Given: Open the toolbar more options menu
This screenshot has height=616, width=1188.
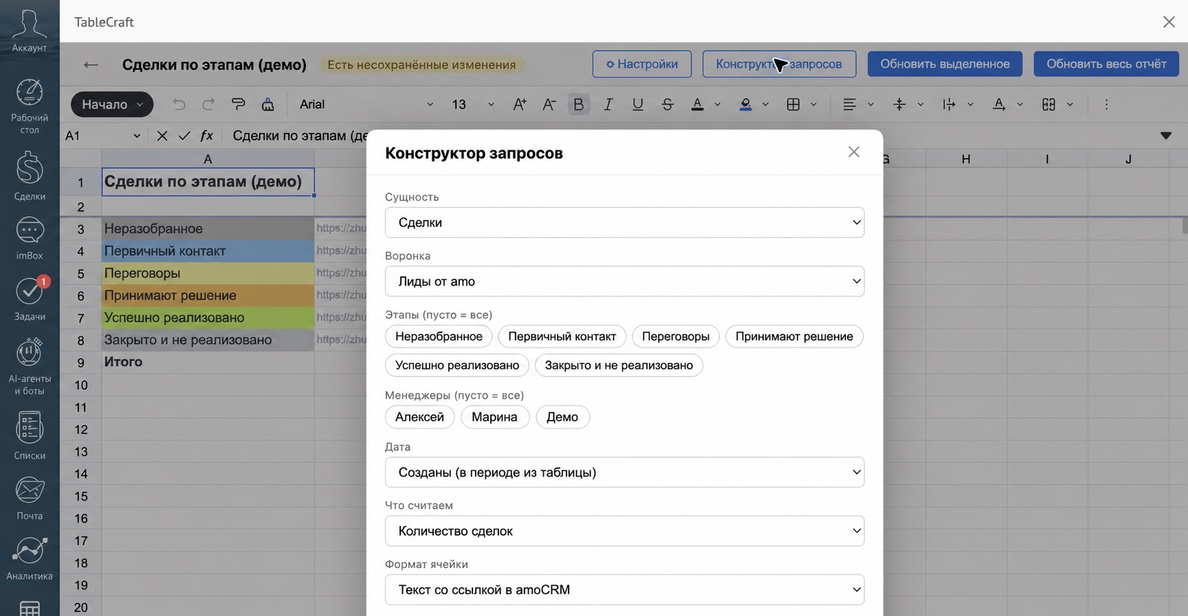Looking at the screenshot, I should 1106,105.
